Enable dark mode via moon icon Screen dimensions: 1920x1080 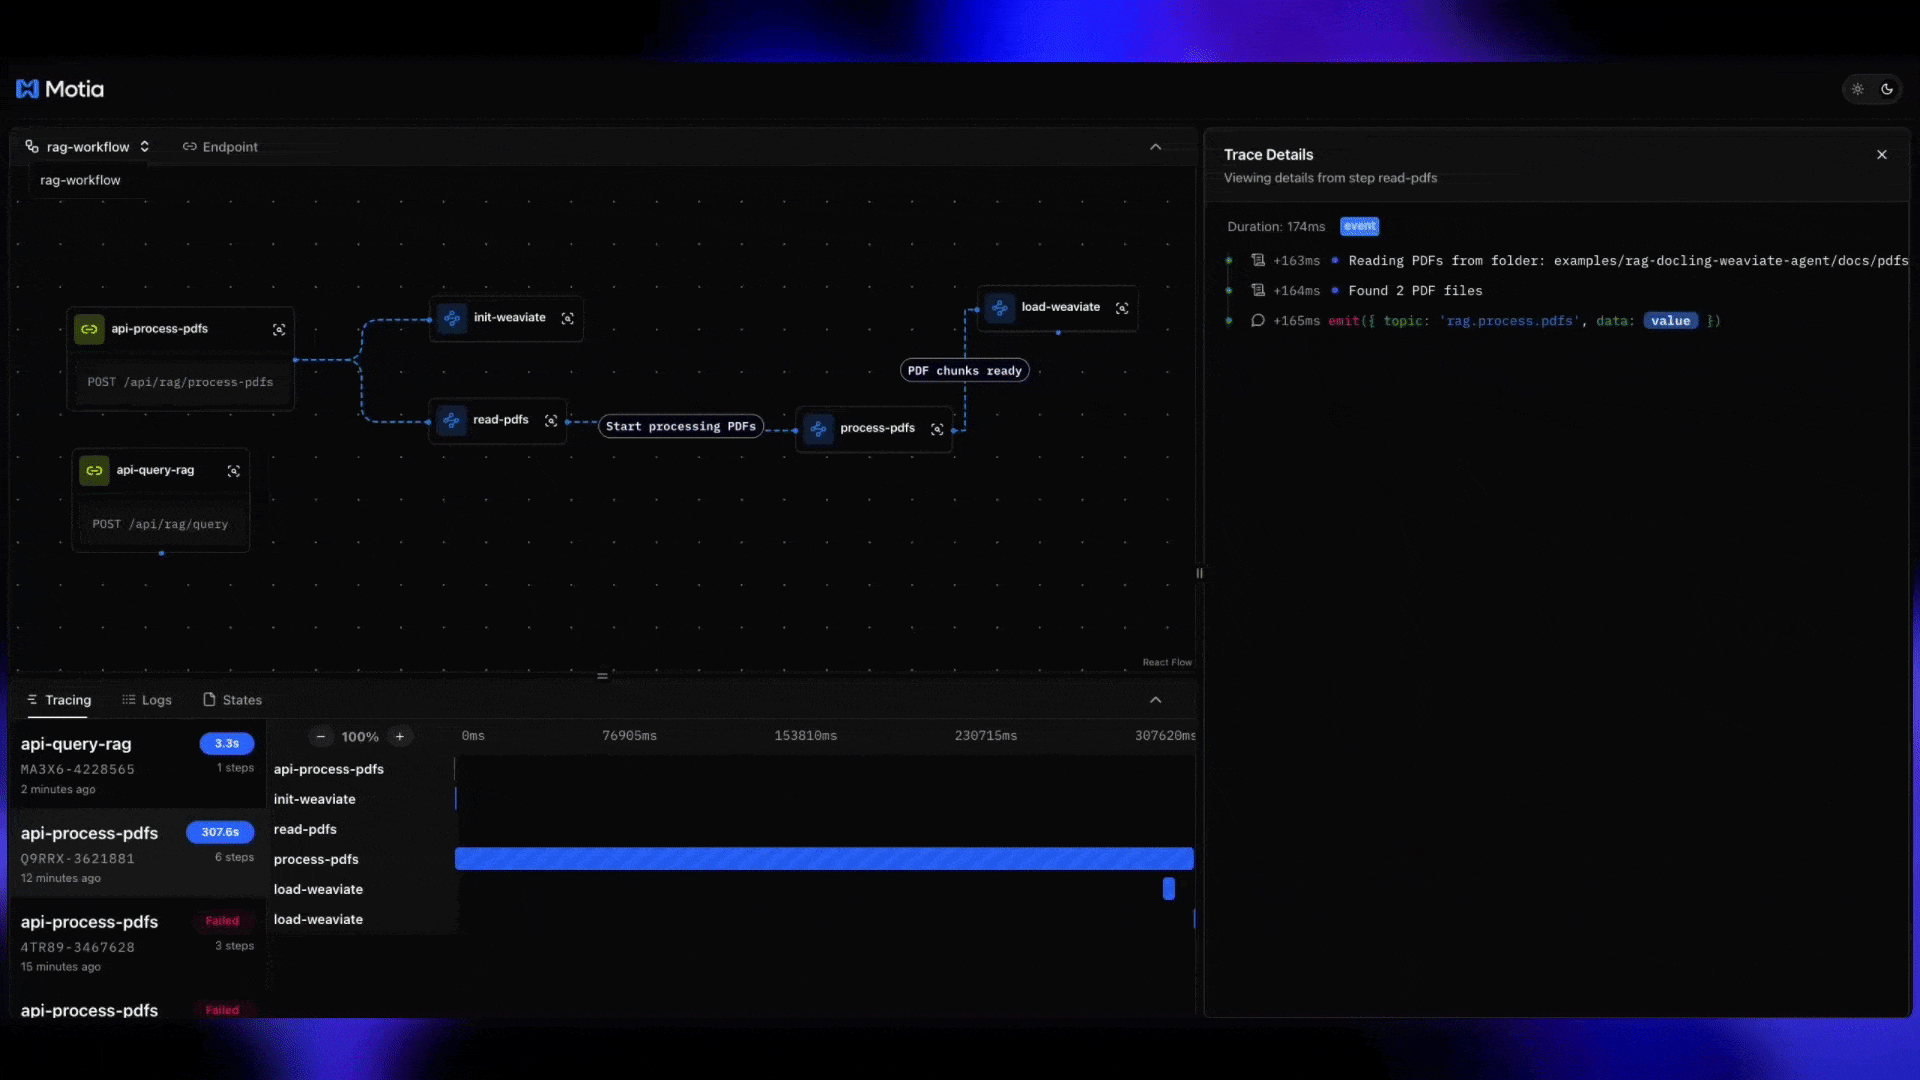point(1886,88)
